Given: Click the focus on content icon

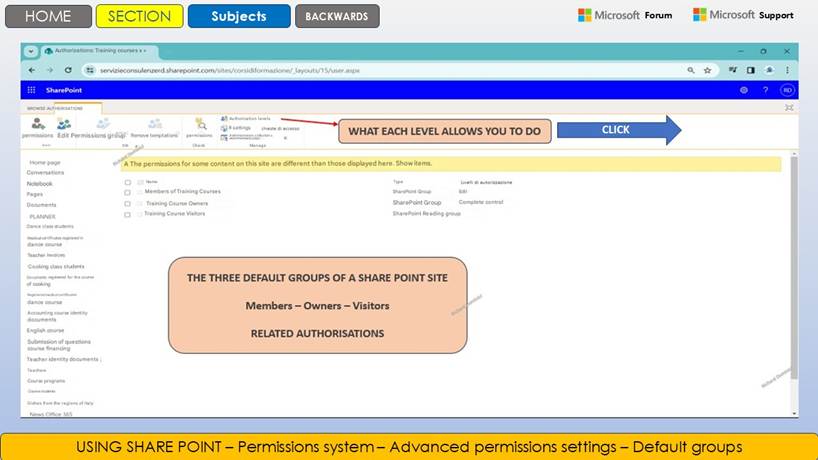Looking at the screenshot, I should [789, 107].
